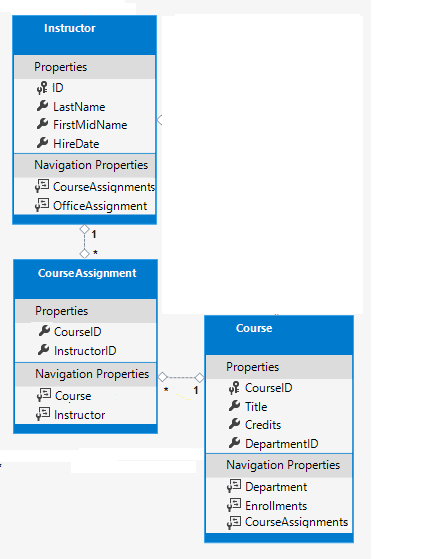423x559 pixels.
Task: Select the wrench icon next to InstructorID
Action: pyautogui.click(x=43, y=350)
